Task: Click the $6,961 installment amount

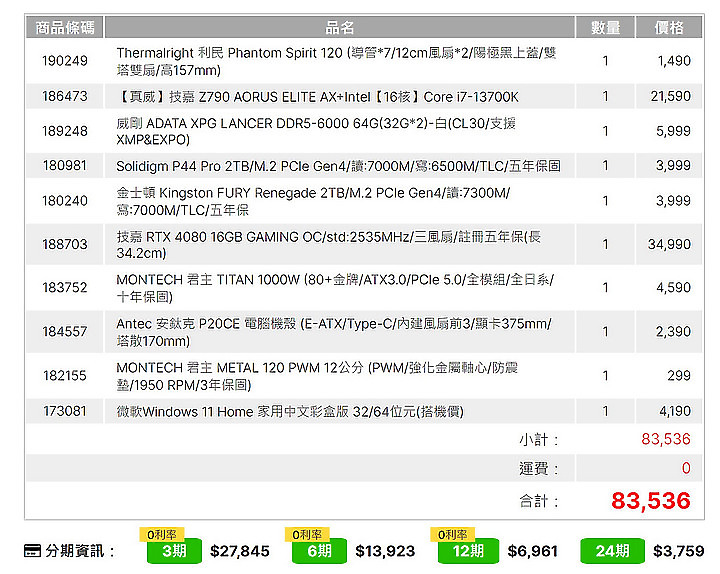Action: (532, 551)
